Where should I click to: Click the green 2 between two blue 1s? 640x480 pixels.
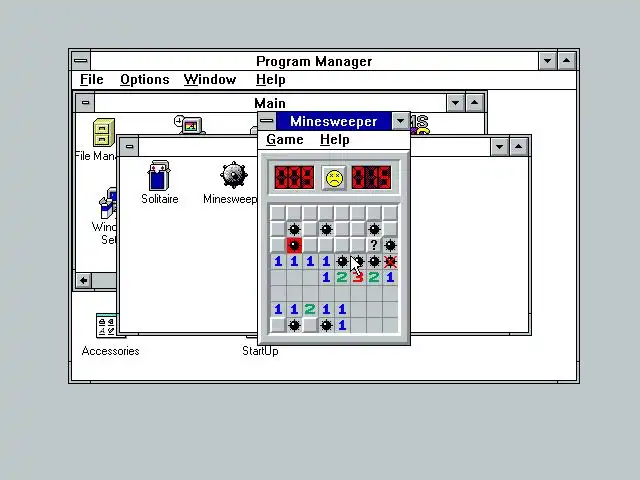tap(310, 309)
